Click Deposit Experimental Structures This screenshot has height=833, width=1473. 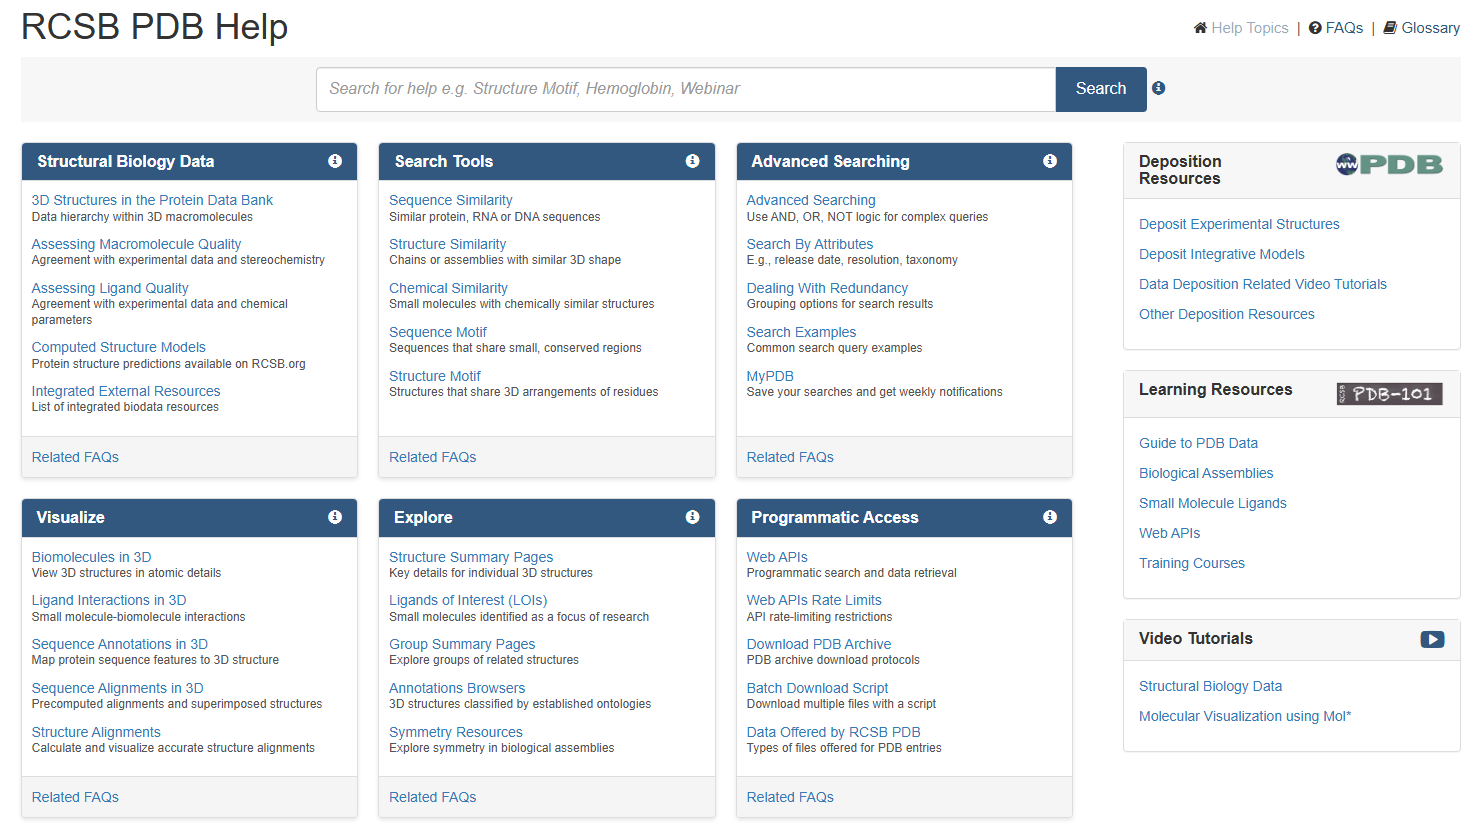pyautogui.click(x=1239, y=223)
